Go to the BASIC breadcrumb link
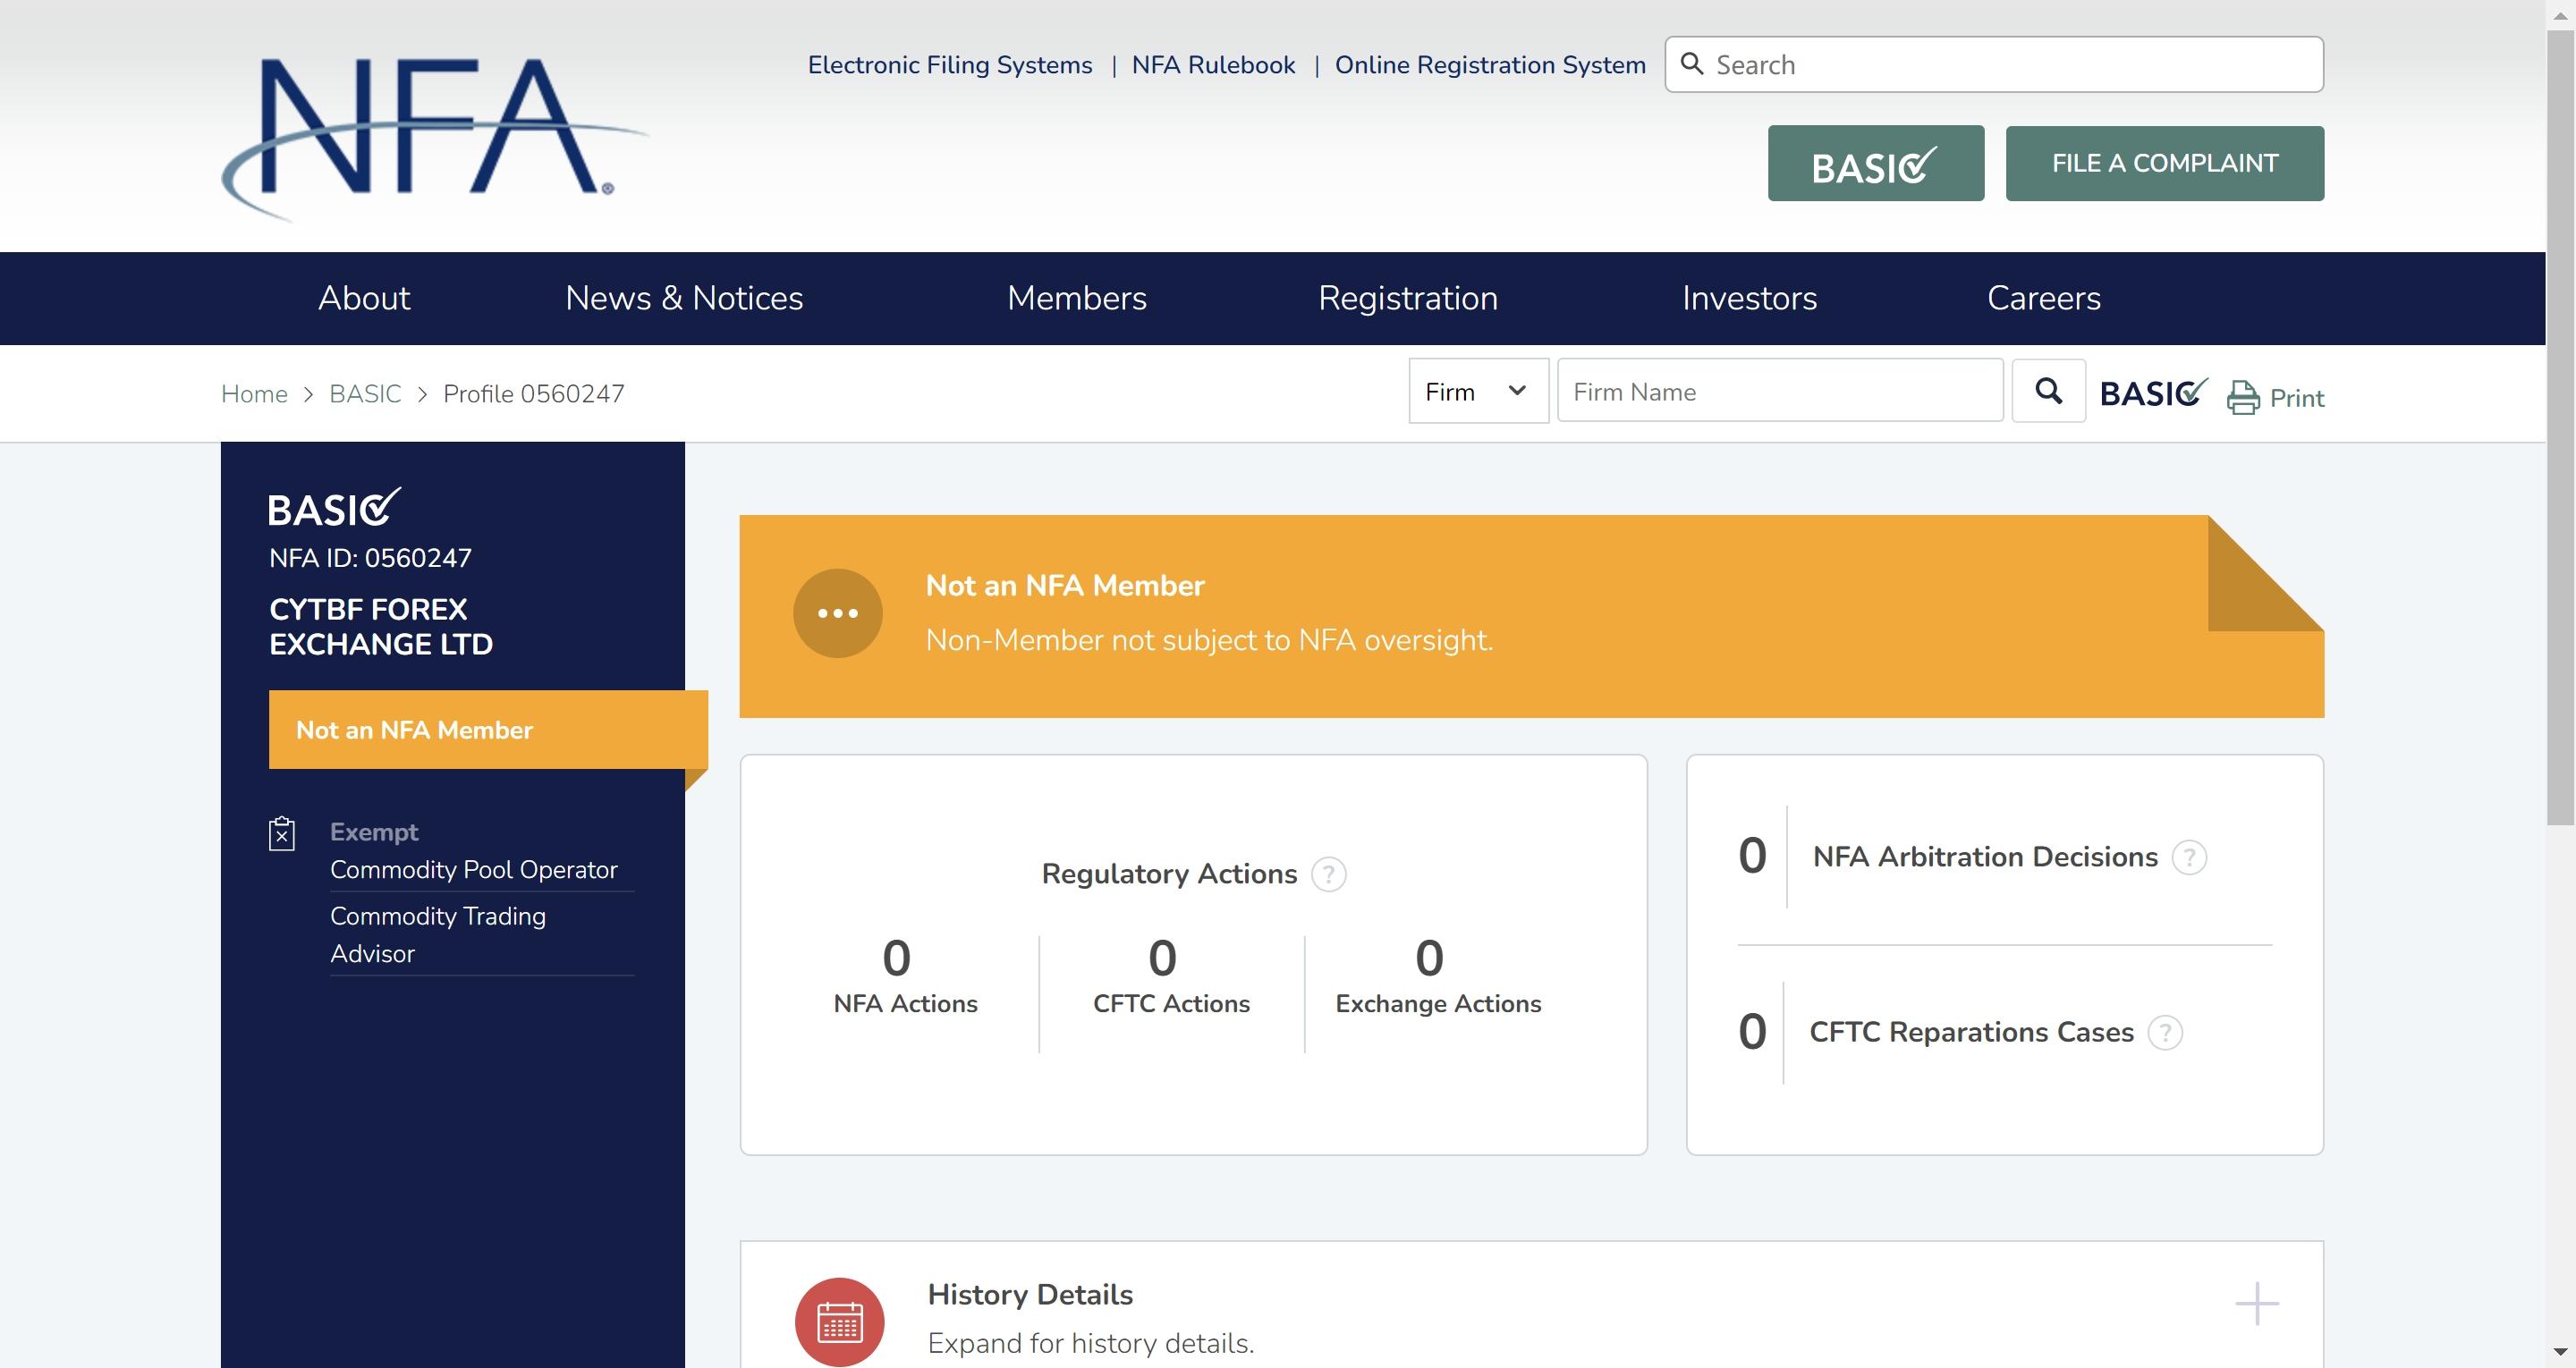Image resolution: width=2576 pixels, height=1368 pixels. tap(365, 394)
